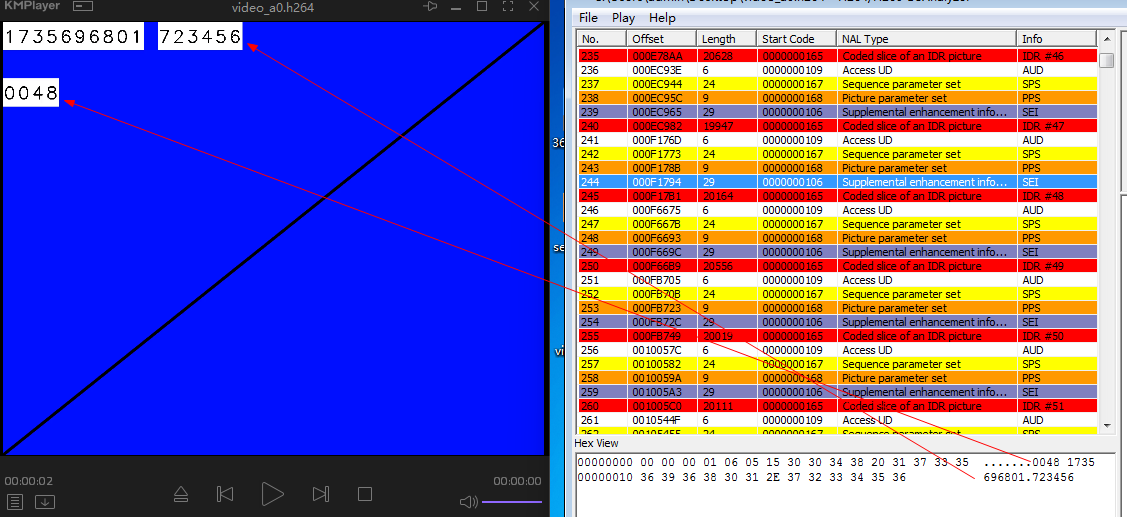Screen dimensions: 1127x517
Task: Select row 245 IDR #48
Action: coord(837,196)
